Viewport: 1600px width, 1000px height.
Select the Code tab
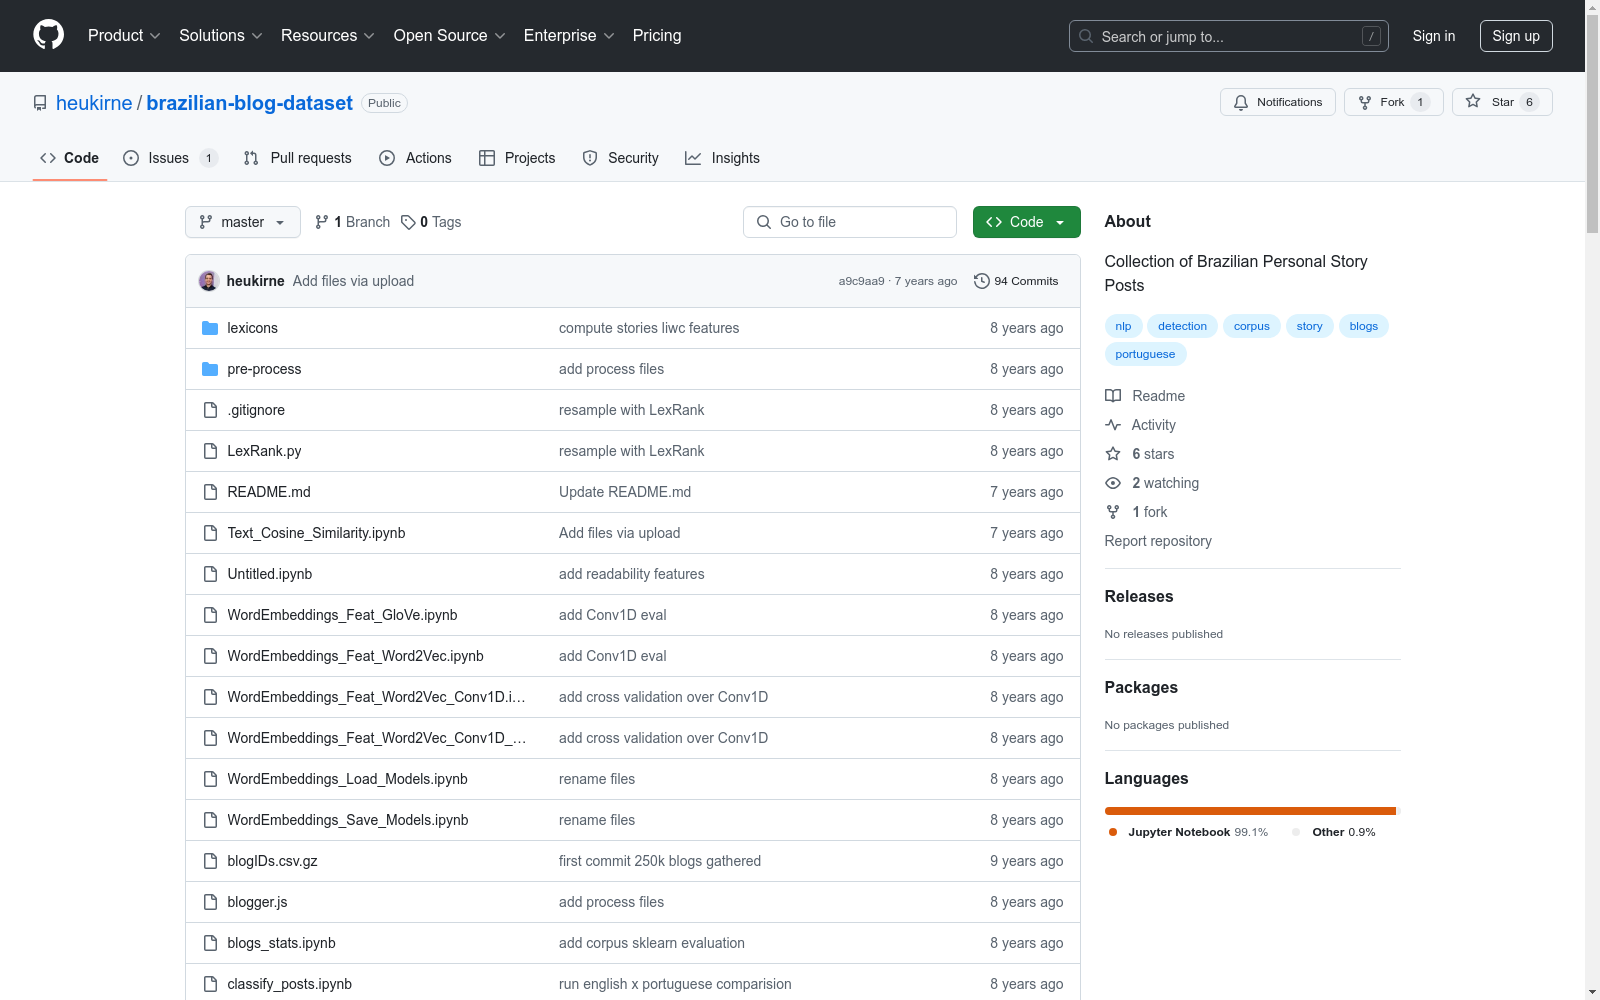(x=70, y=158)
